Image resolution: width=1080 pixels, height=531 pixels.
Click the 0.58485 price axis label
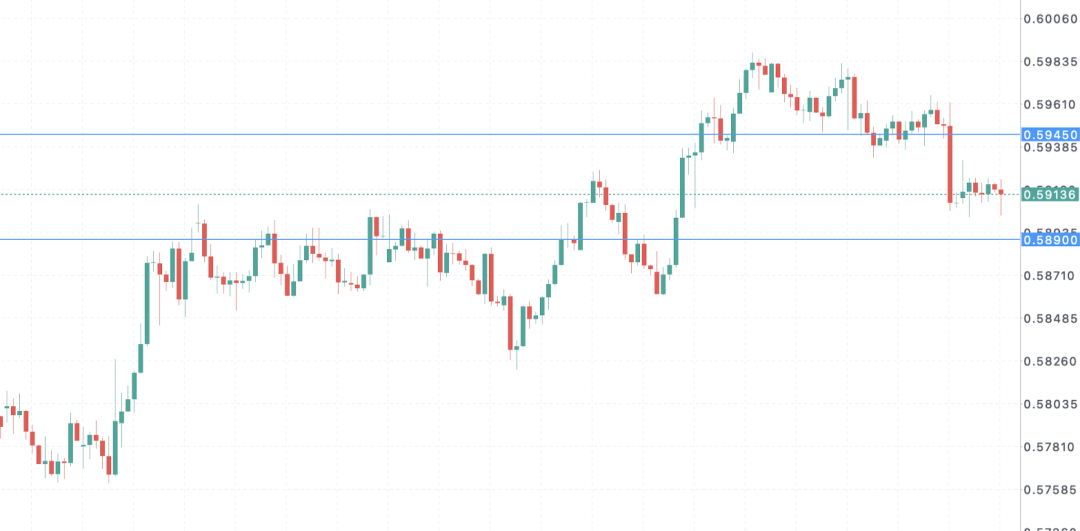1050,319
